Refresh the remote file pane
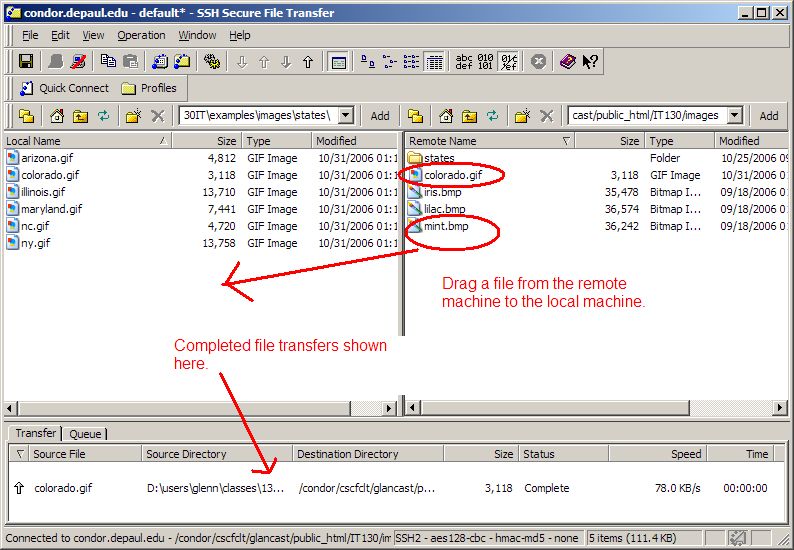 click(x=492, y=116)
